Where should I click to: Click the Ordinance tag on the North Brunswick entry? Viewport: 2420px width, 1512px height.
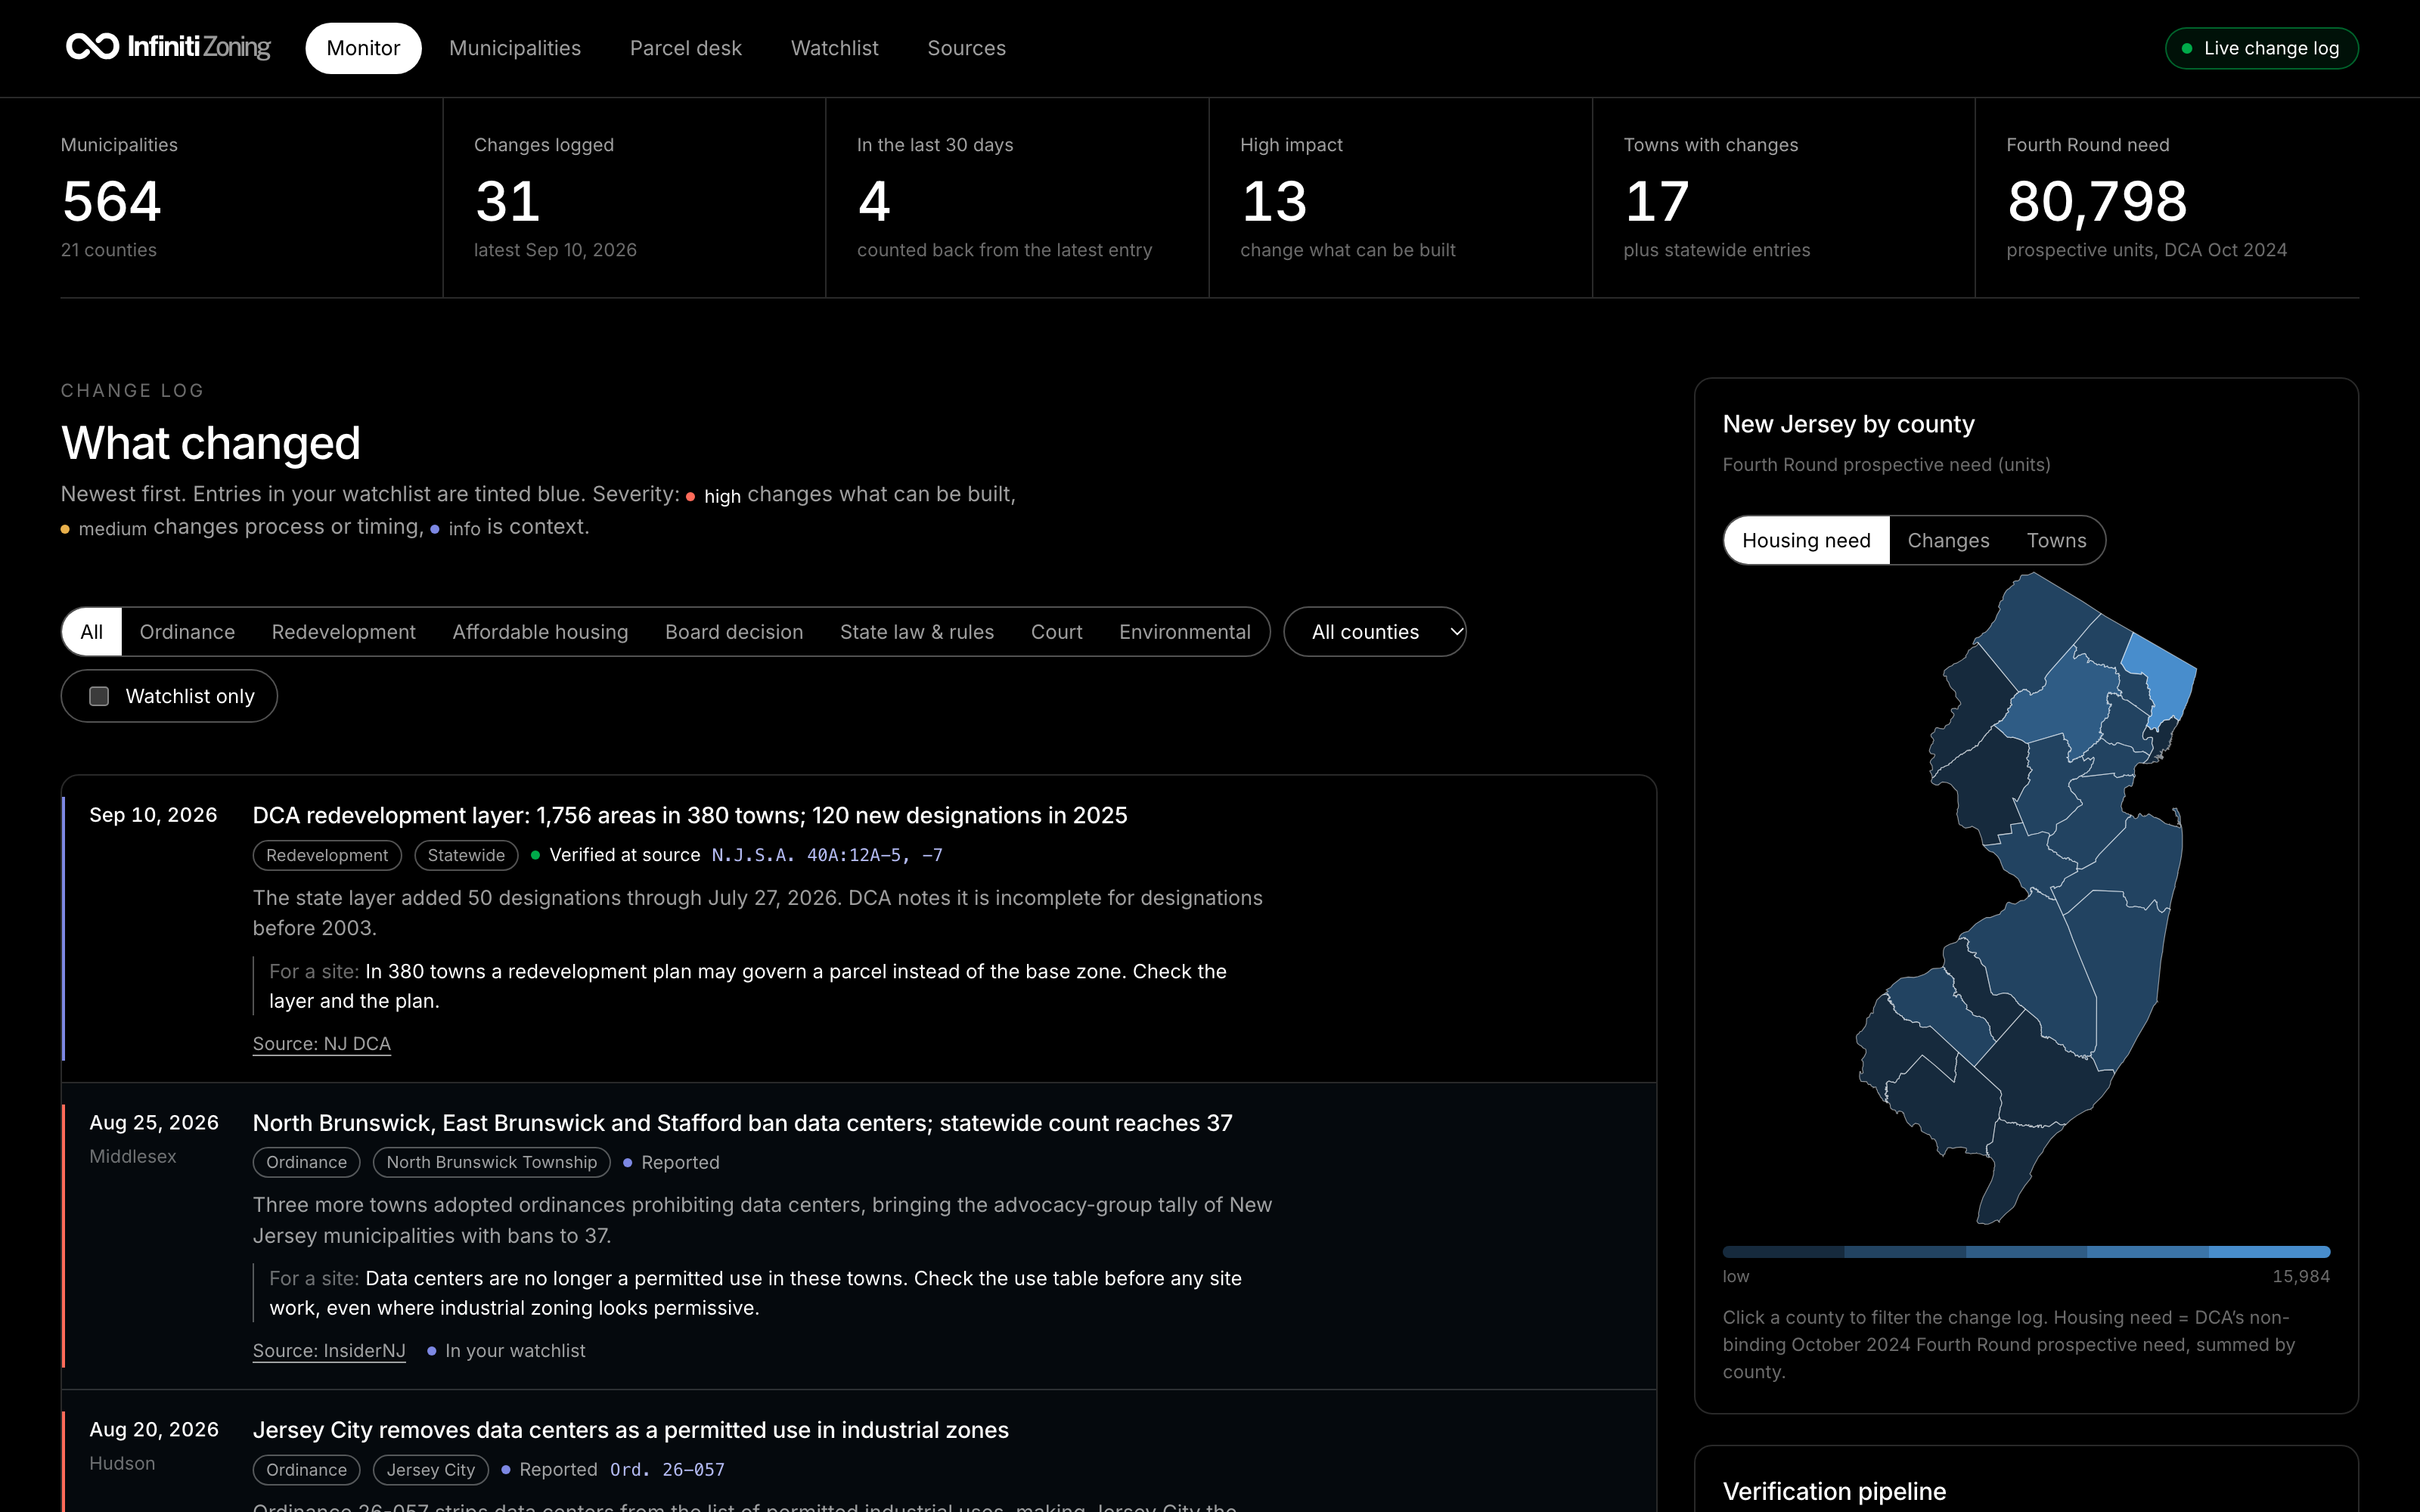306,1162
